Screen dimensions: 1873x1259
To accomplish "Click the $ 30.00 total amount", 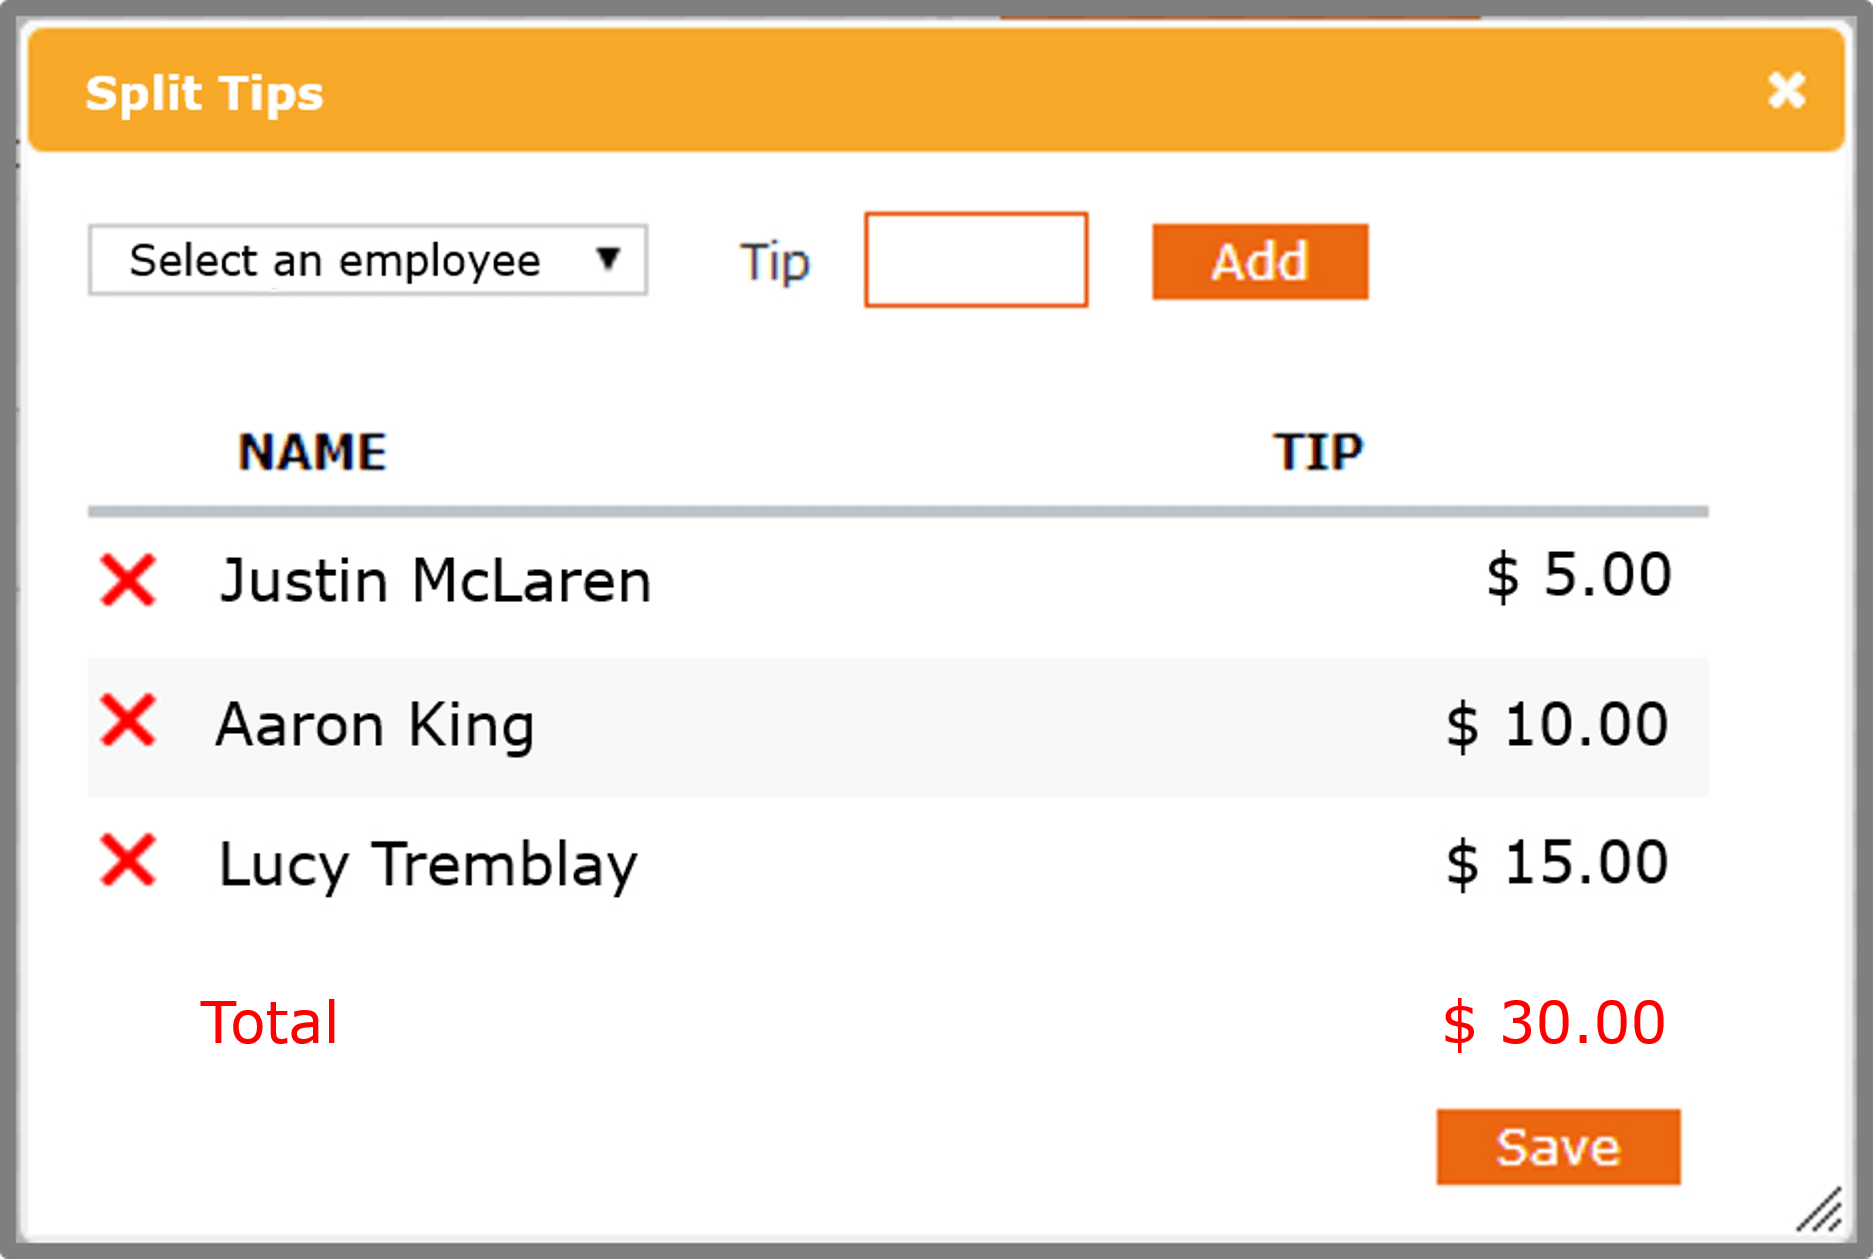I will (x=1553, y=1022).
